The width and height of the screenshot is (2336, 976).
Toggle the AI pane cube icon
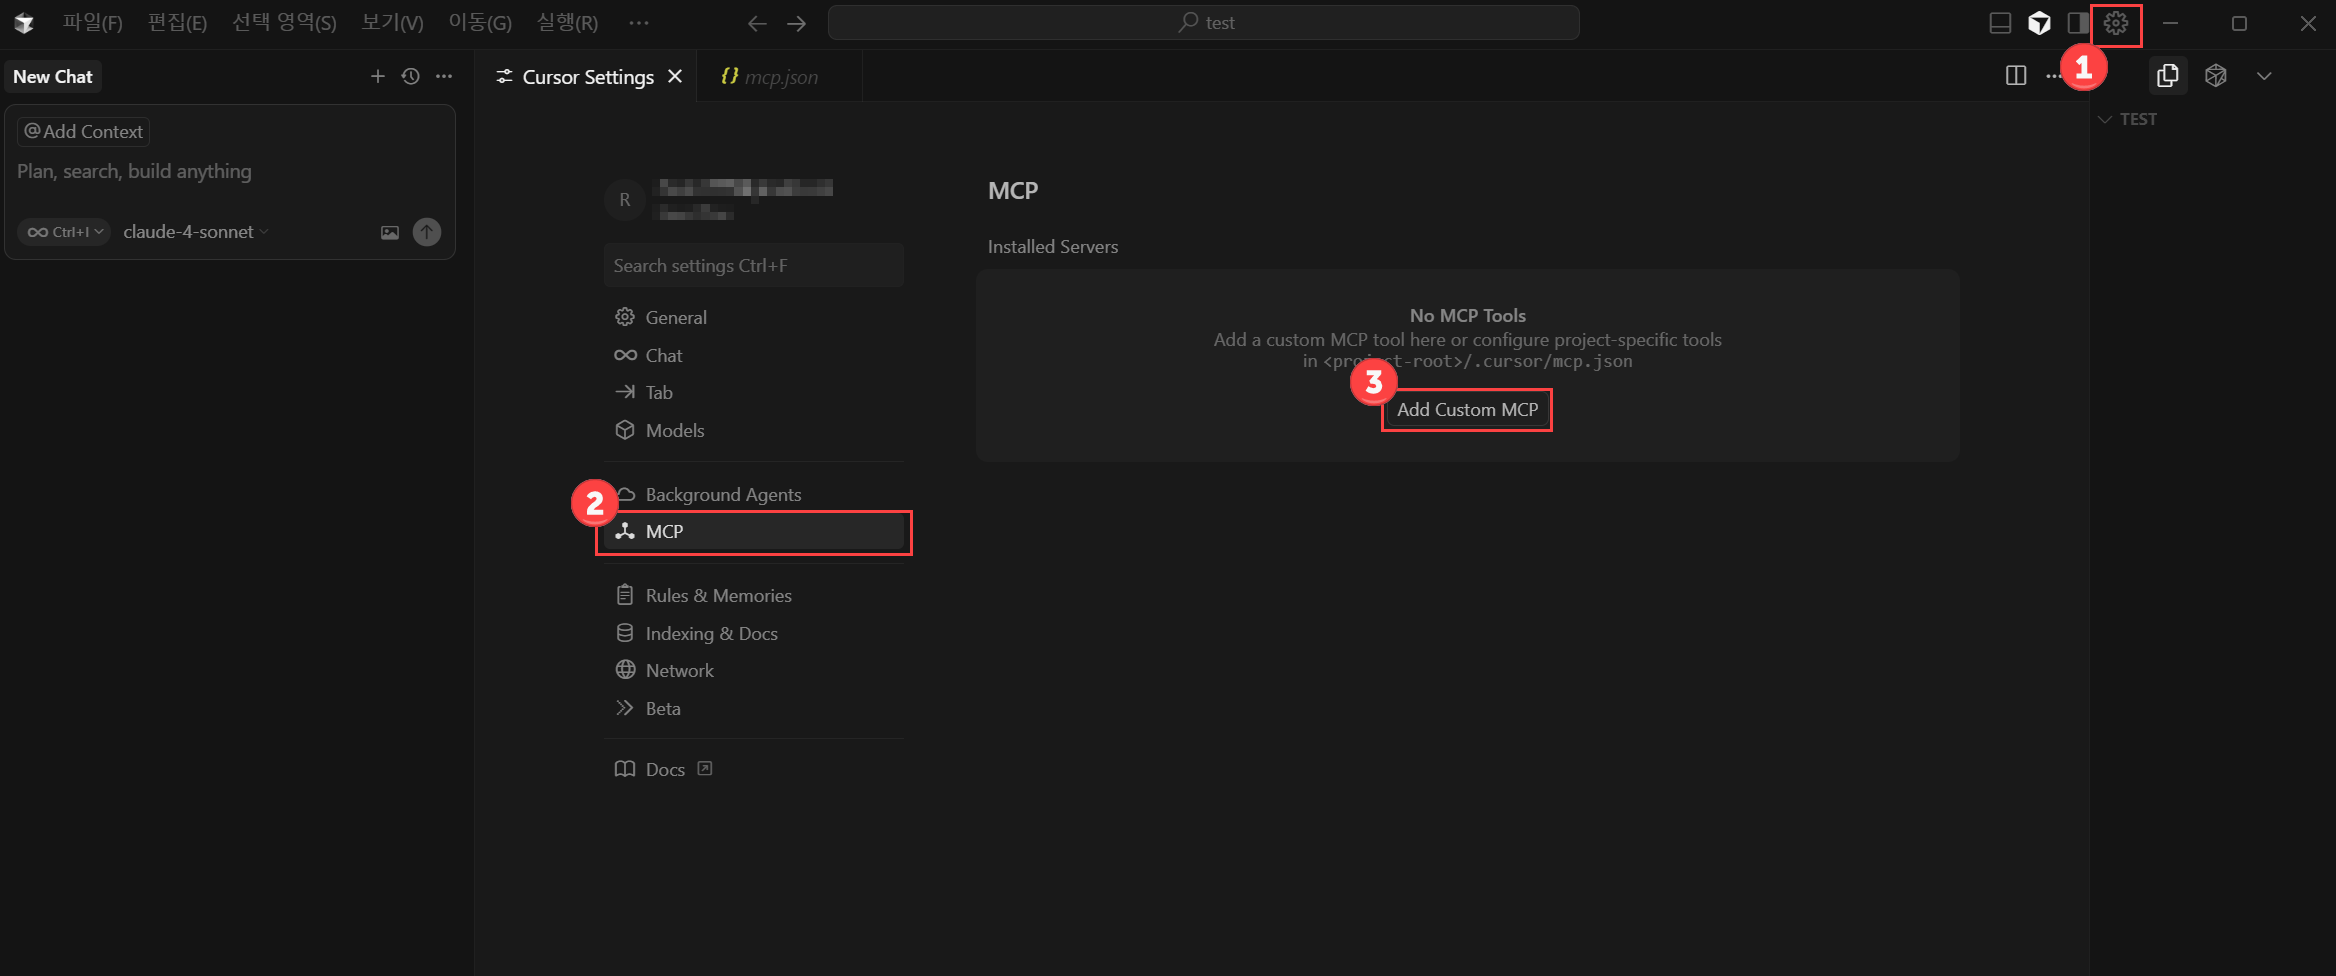tap(2039, 23)
